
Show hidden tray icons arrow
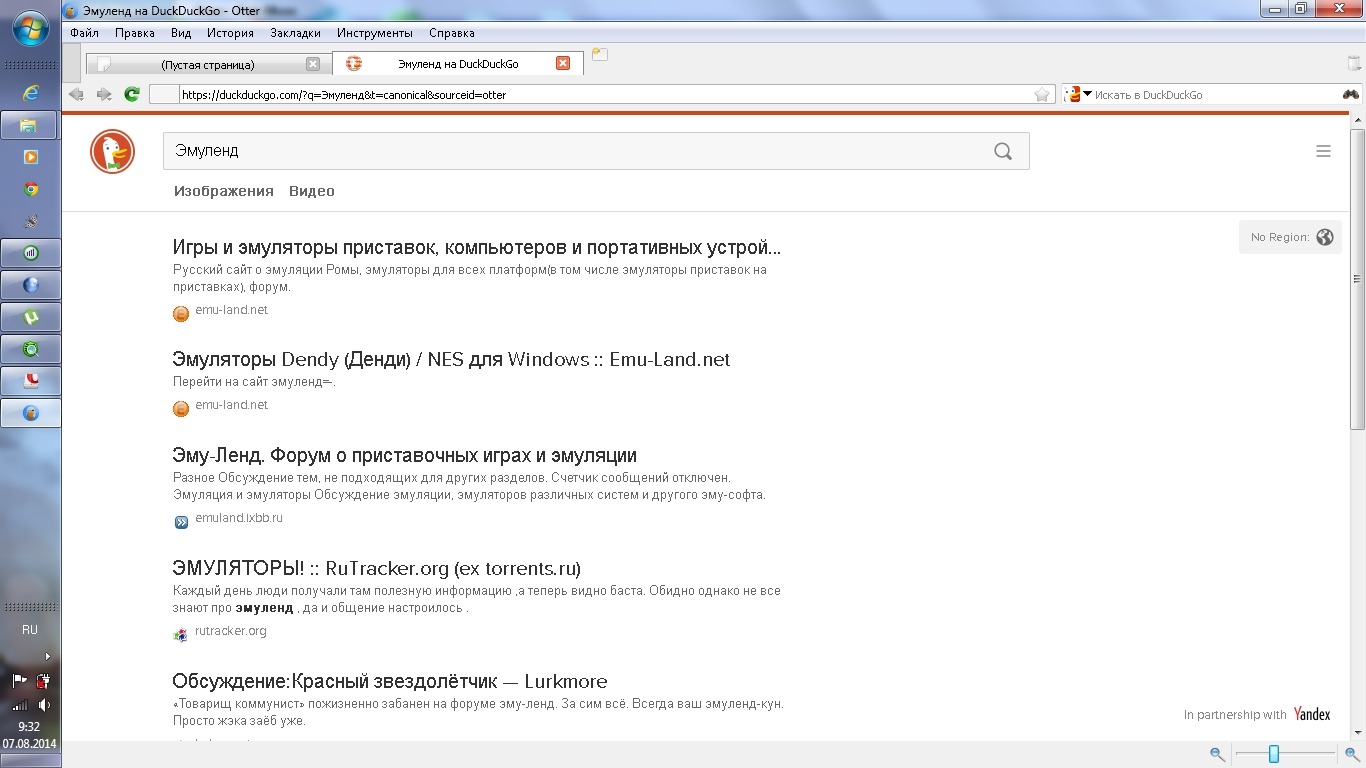pos(47,656)
